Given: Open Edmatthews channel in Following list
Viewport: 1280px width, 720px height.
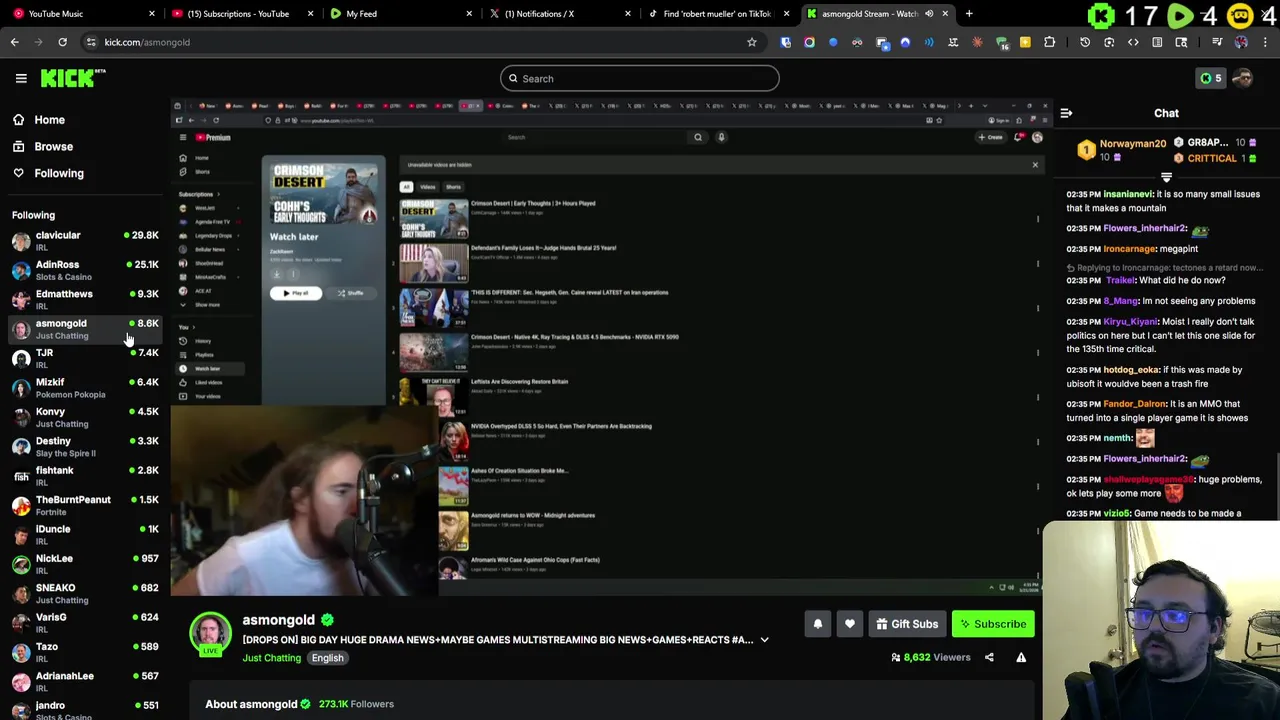Looking at the screenshot, I should coord(85,299).
